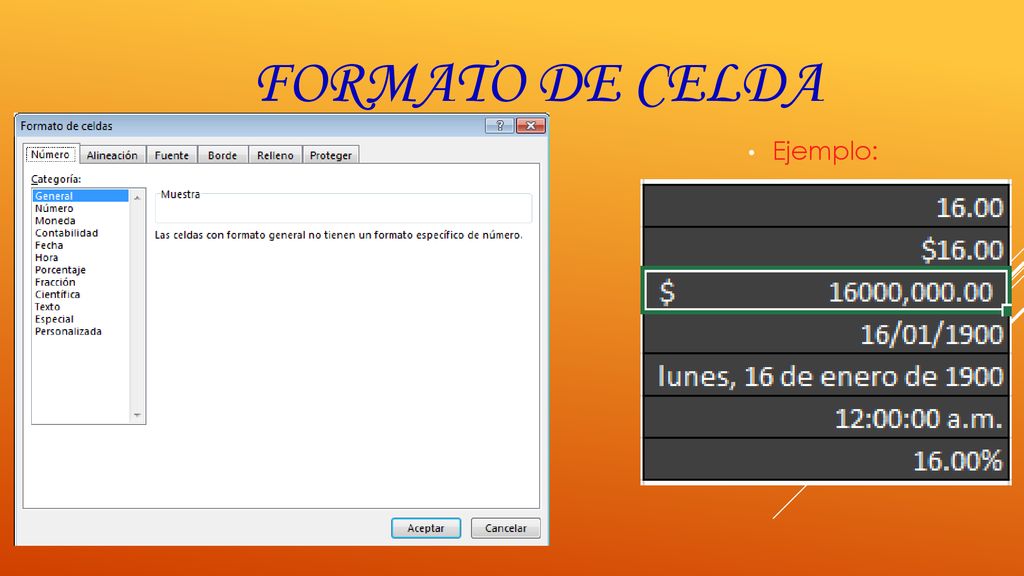
Task: Click the Aceptar button
Action: [426, 528]
